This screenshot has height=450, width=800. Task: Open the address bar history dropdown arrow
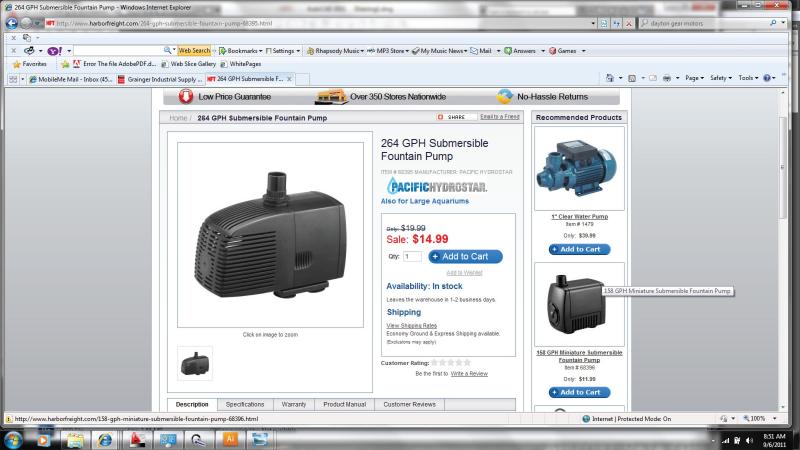coord(593,23)
